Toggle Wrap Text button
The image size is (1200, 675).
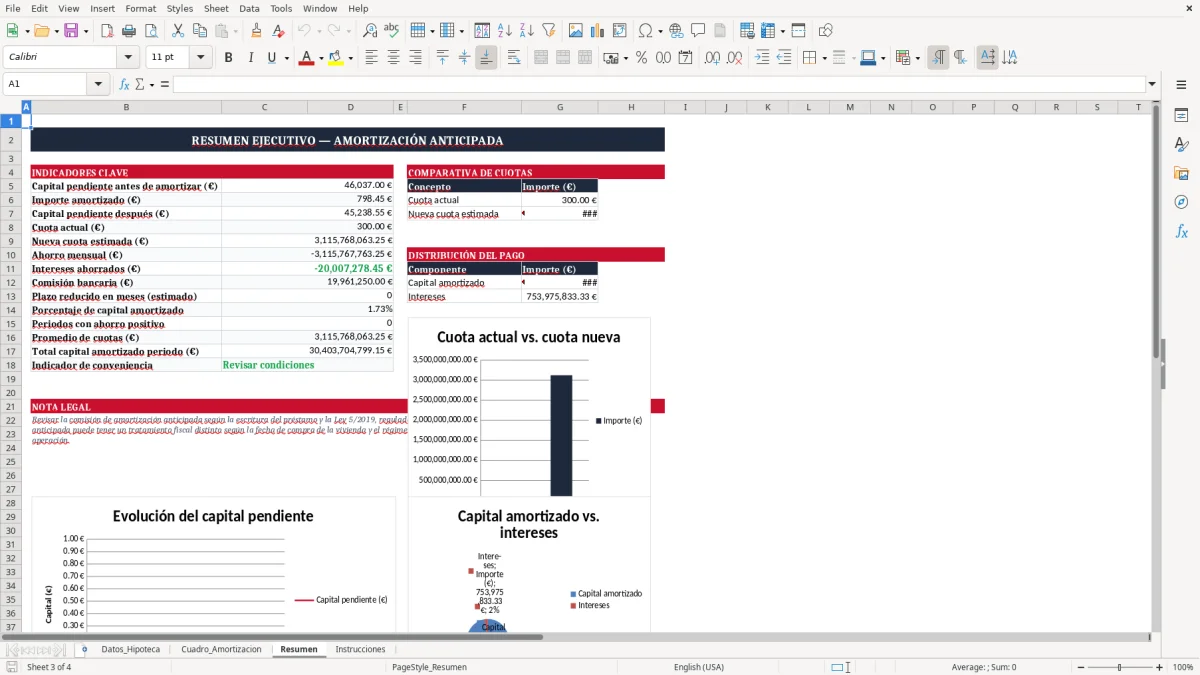(514, 58)
